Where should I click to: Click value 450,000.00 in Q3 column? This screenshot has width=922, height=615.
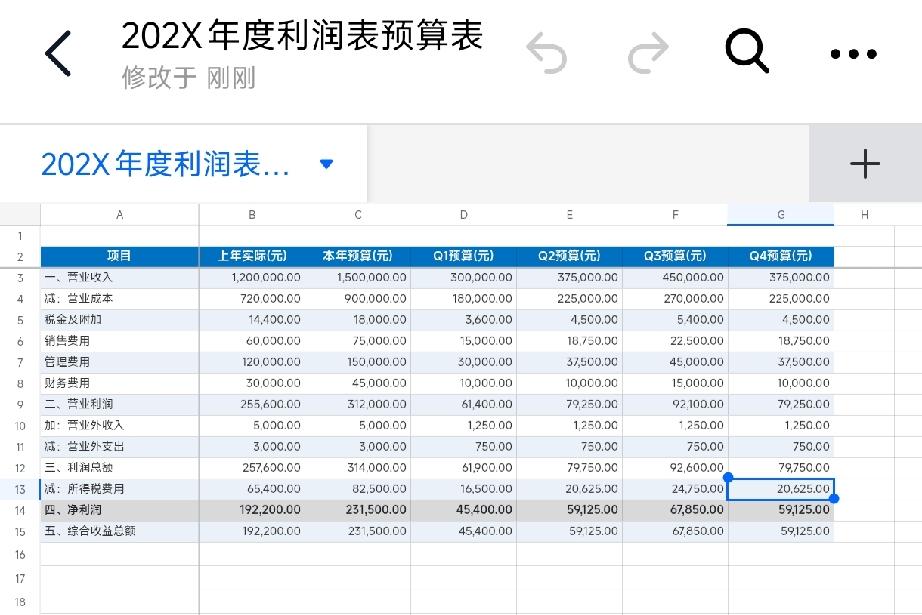pos(693,278)
